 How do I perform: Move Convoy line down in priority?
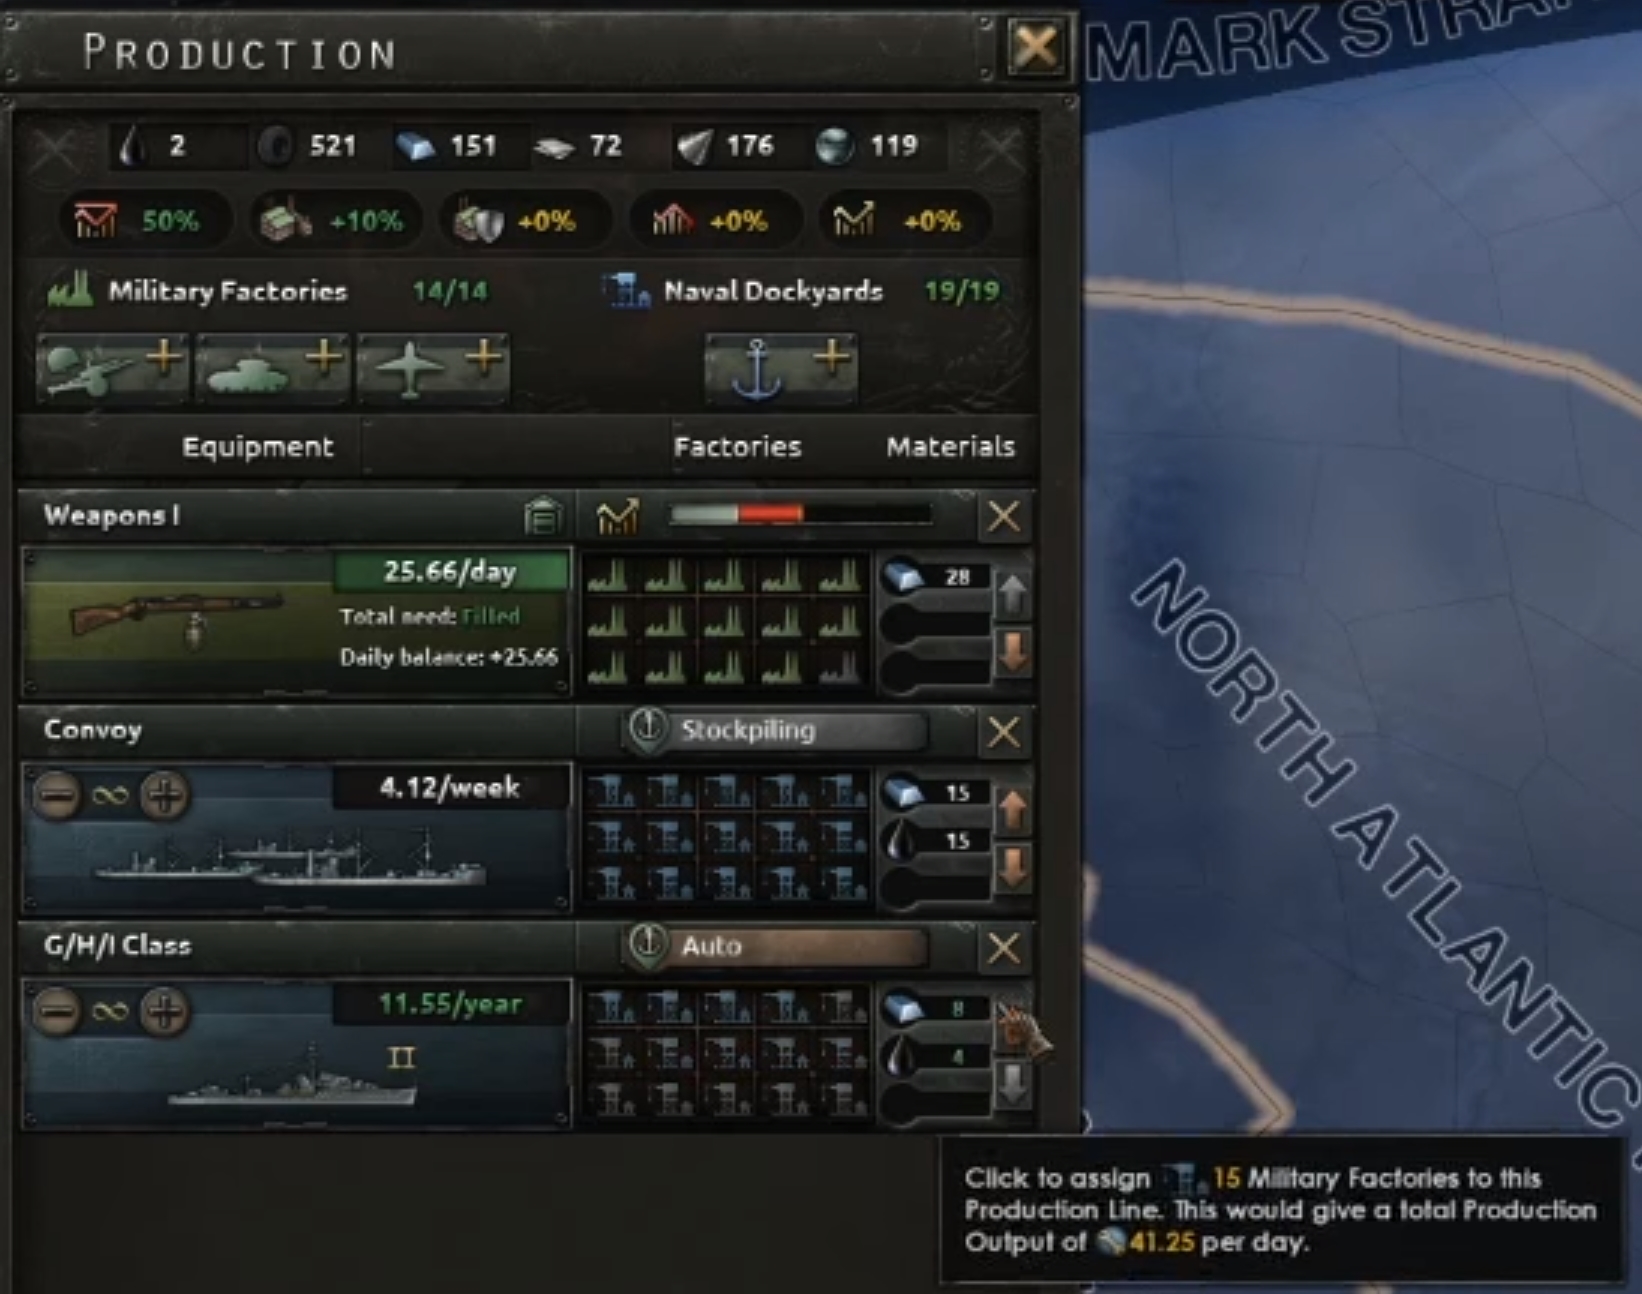click(1012, 868)
